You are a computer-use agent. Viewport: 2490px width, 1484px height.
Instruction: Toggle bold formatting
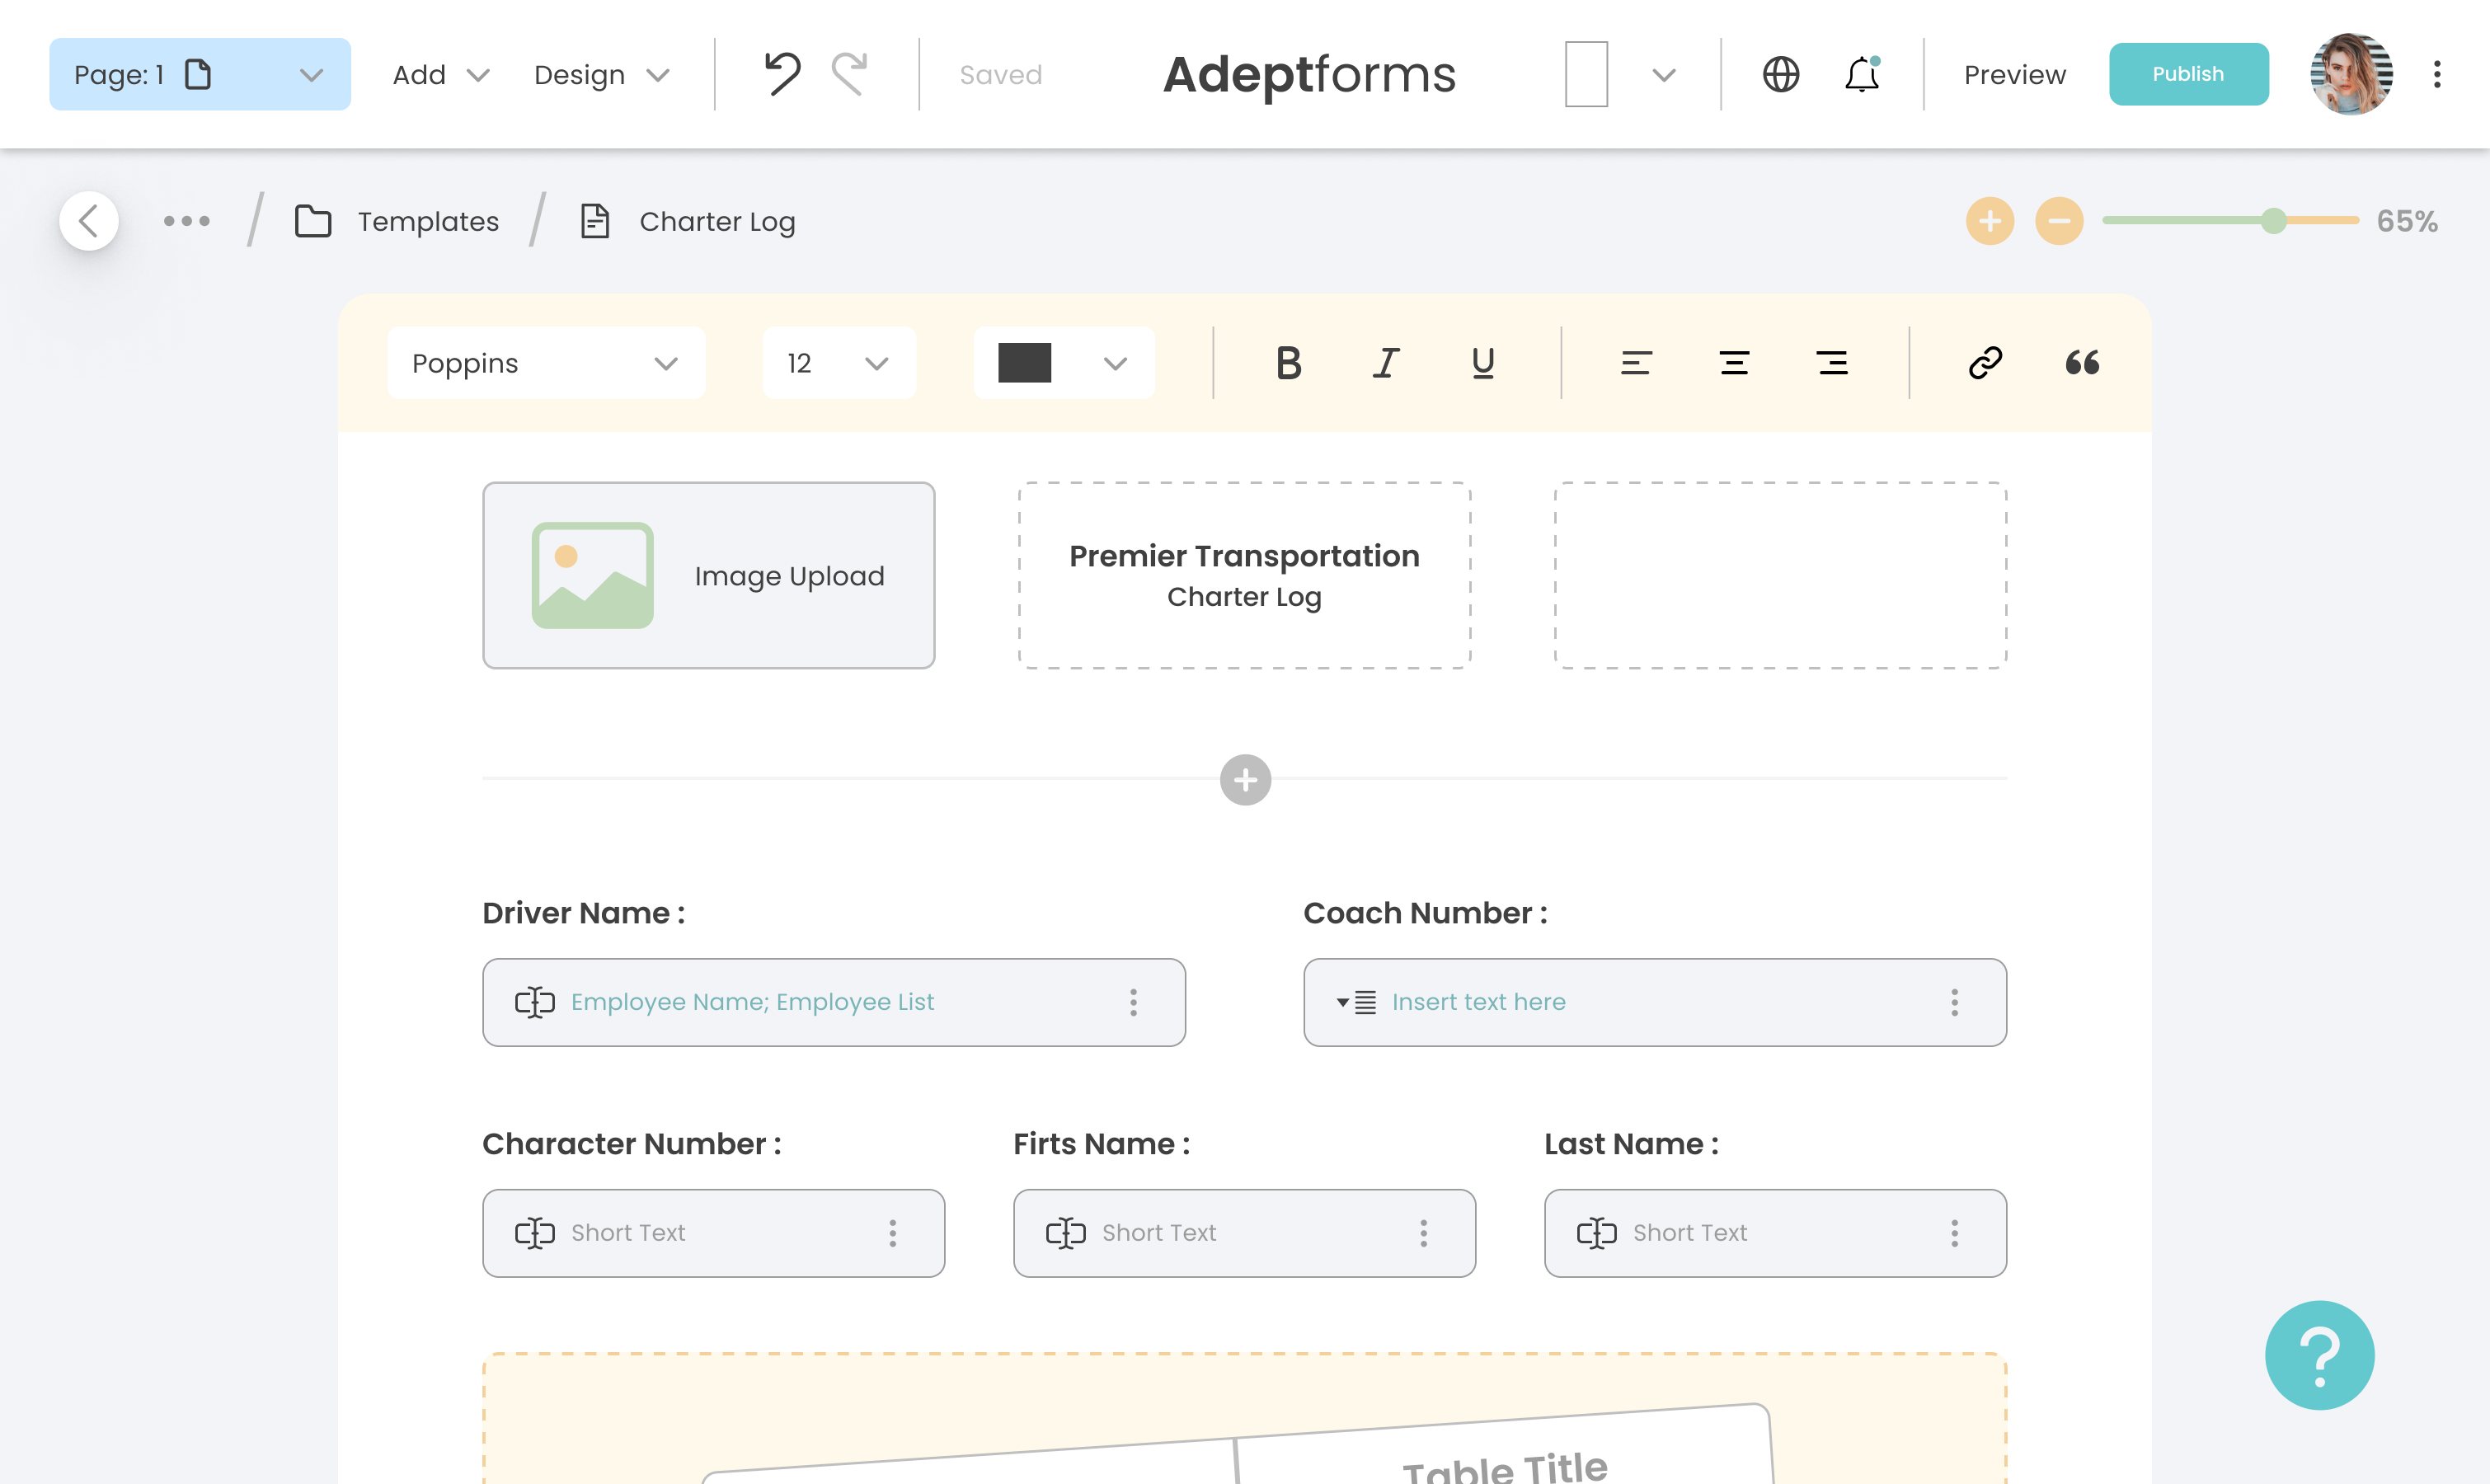(1288, 363)
